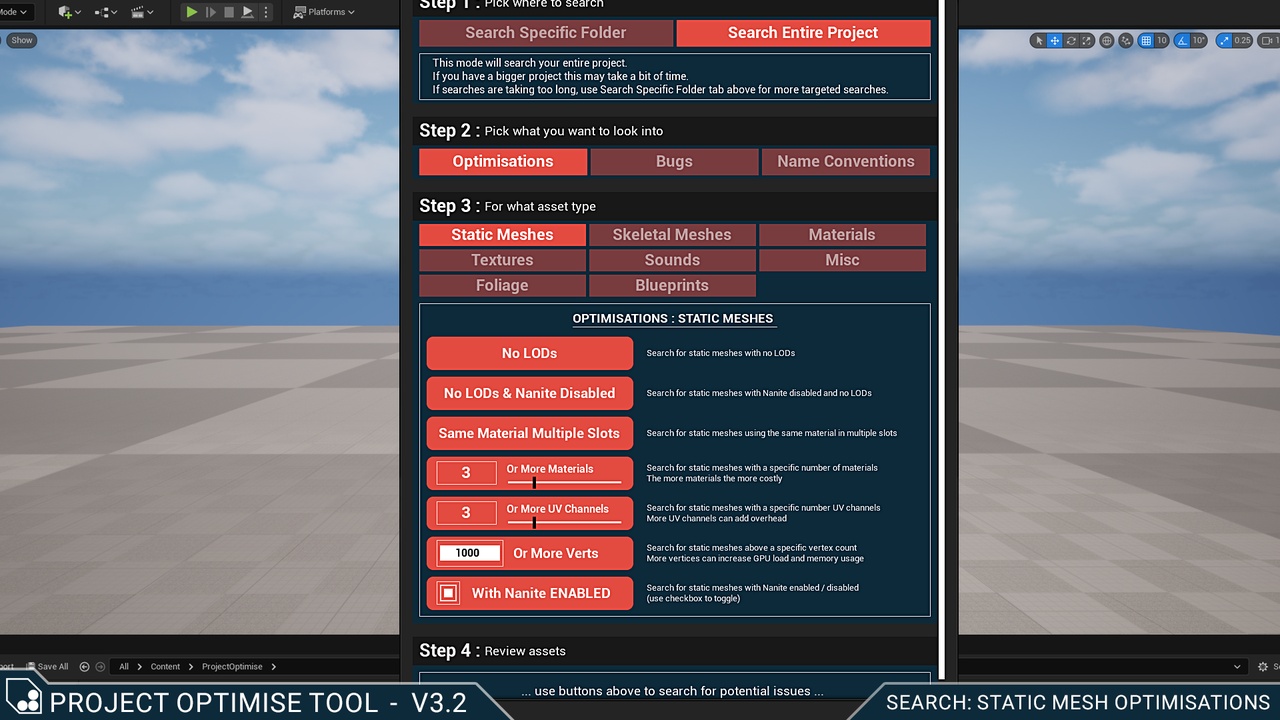
Task: Click the materials count field showing 3
Action: (x=466, y=473)
